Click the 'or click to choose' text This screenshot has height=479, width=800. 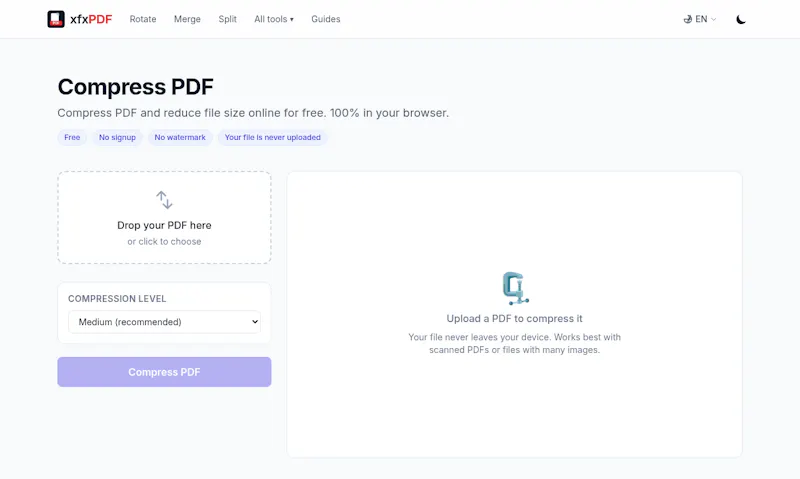[x=164, y=242]
